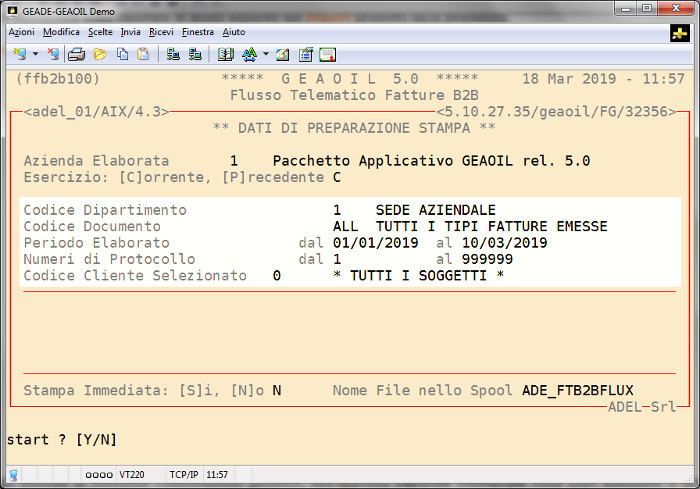
Task: Click the copy icon in toolbar
Action: pyautogui.click(x=122, y=54)
